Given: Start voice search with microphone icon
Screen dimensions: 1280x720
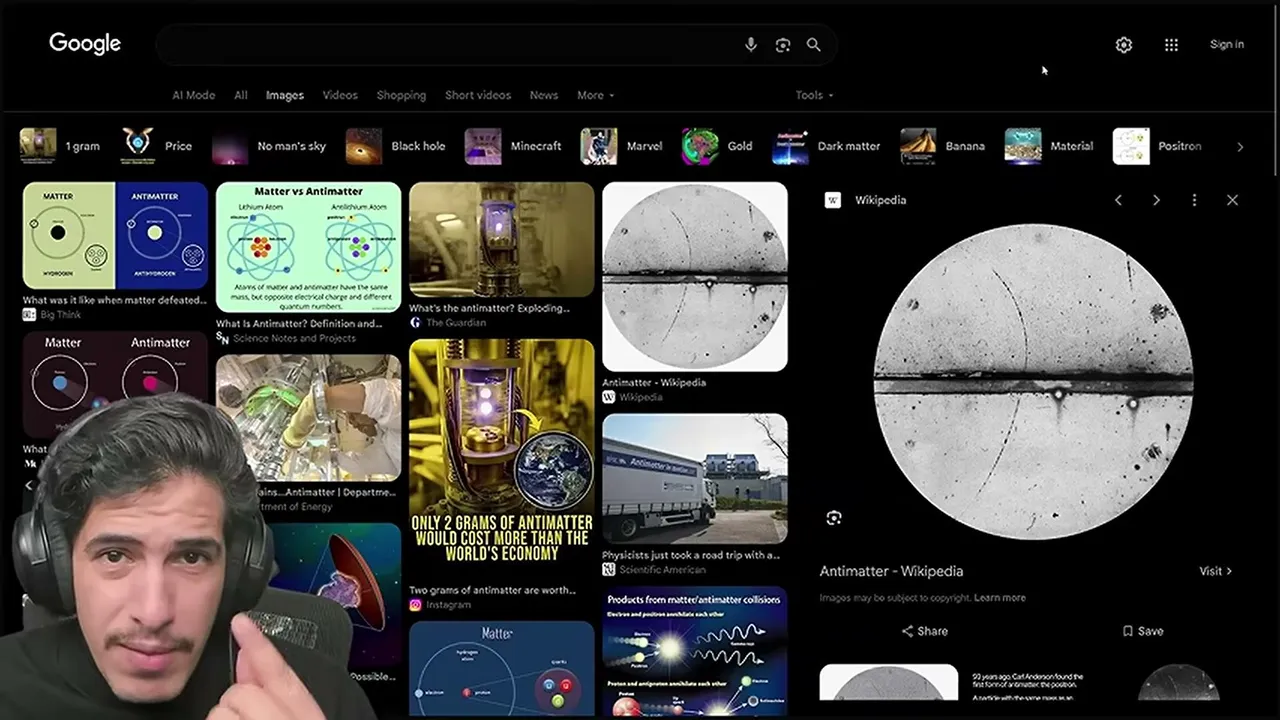Looking at the screenshot, I should pyautogui.click(x=751, y=45).
